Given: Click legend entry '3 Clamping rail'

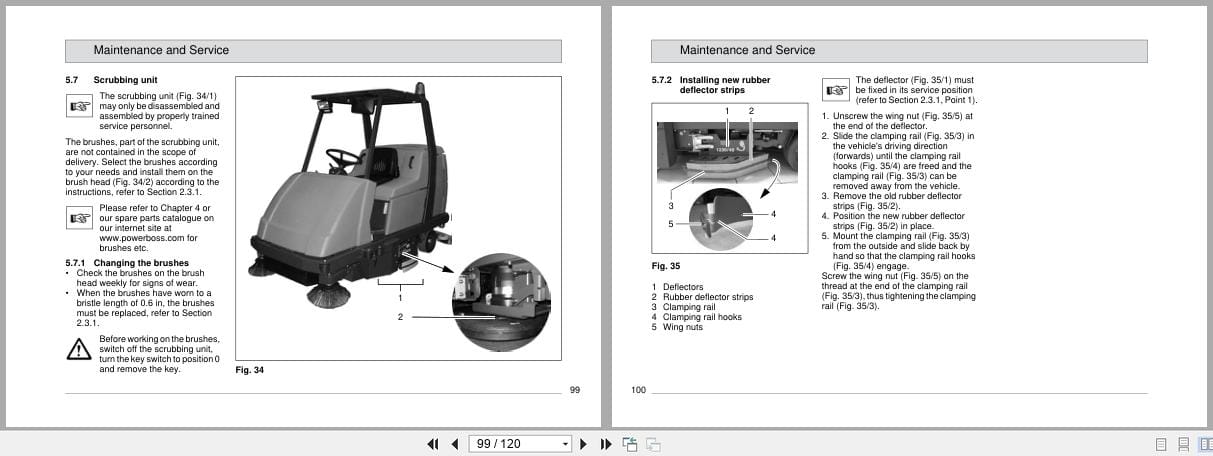Looking at the screenshot, I should 683,307.
